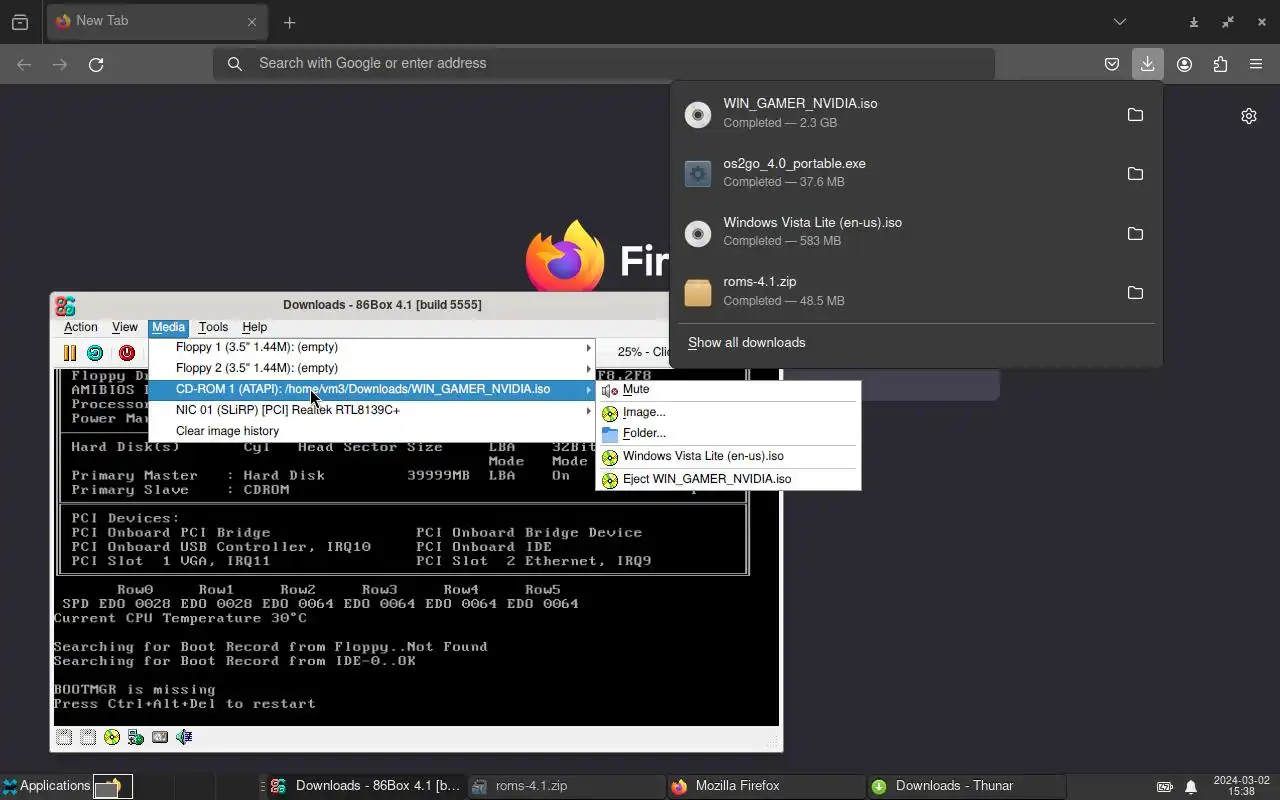Close the New Tab tab
Screen dimensions: 1280x800
tap(252, 21)
